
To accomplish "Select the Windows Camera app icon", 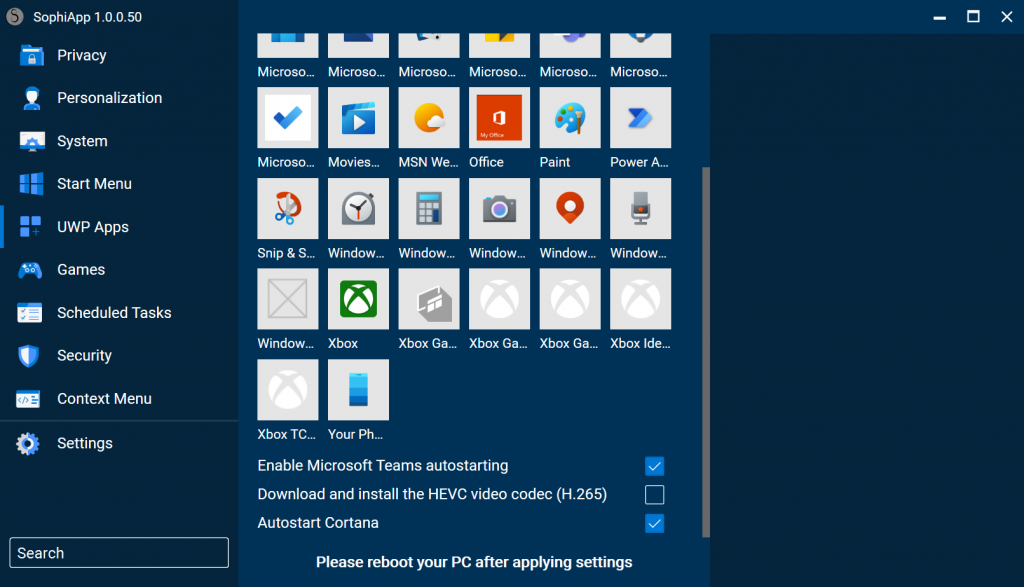I will 498,208.
